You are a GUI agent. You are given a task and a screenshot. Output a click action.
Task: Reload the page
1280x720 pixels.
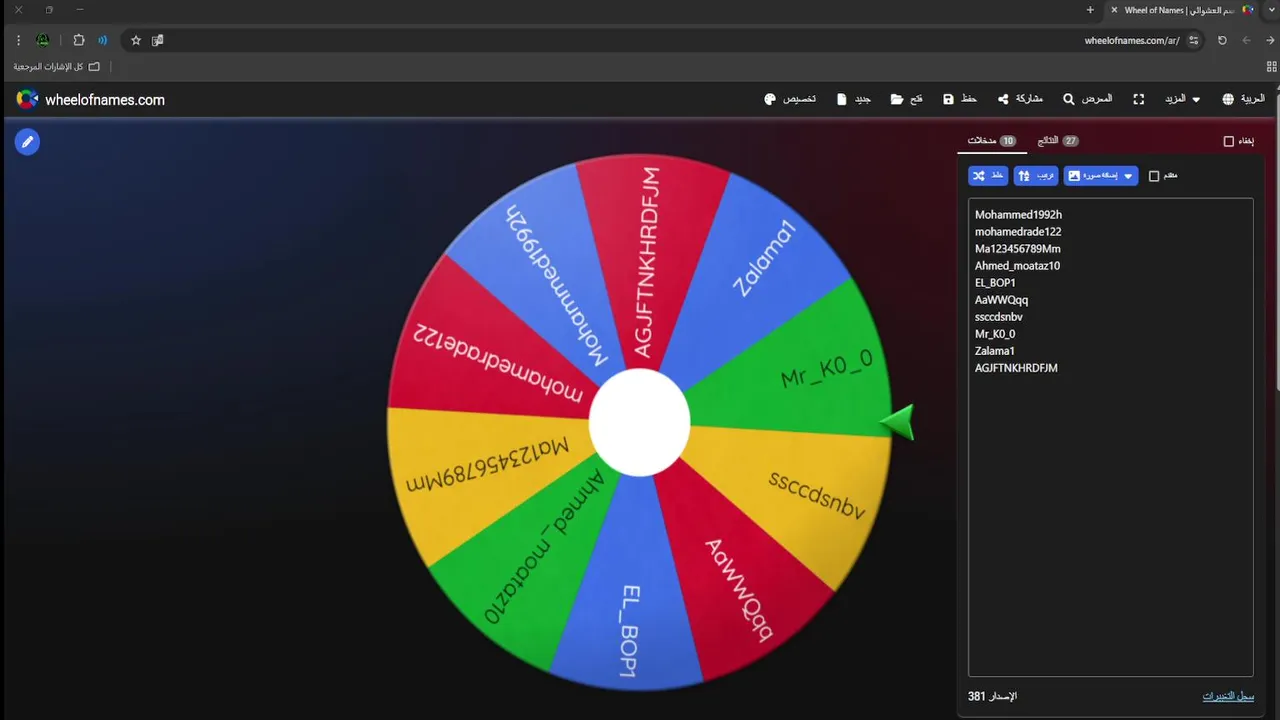pos(1222,40)
